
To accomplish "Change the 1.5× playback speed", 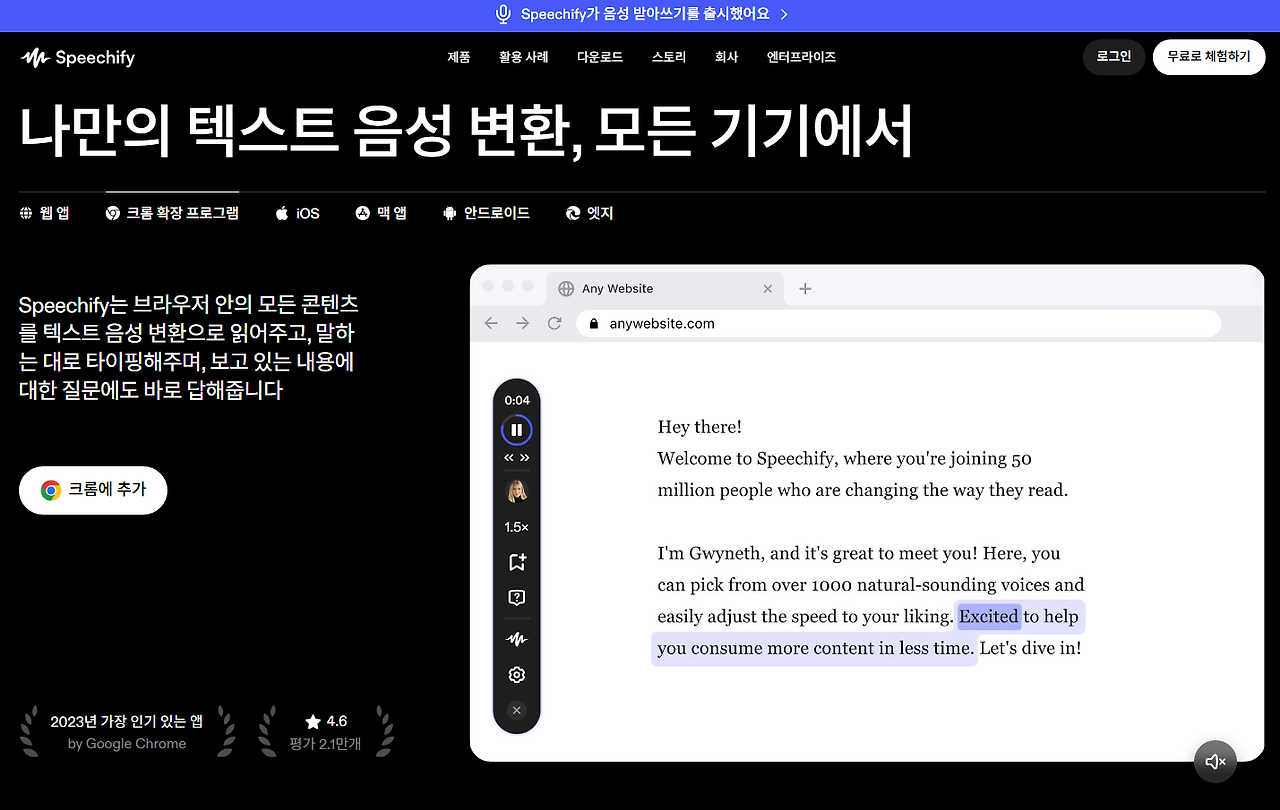I will [517, 527].
